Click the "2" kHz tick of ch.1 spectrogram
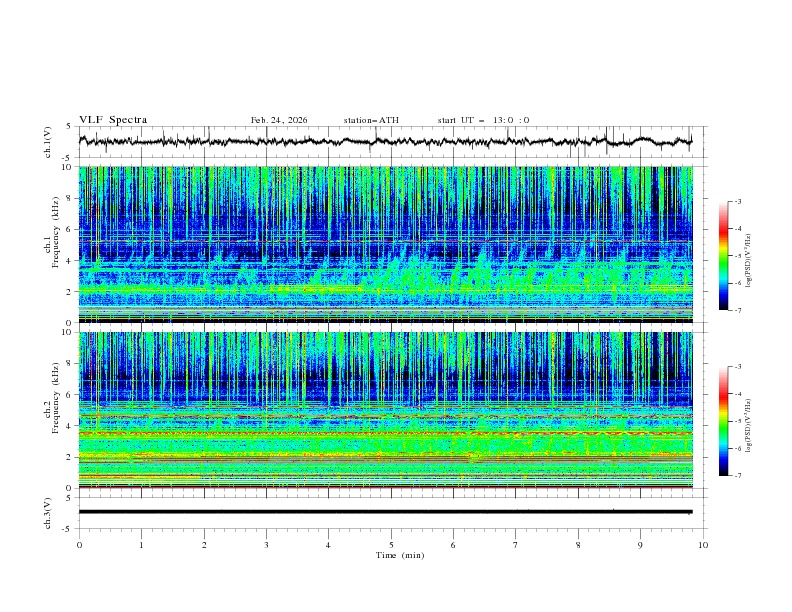 tap(70, 292)
